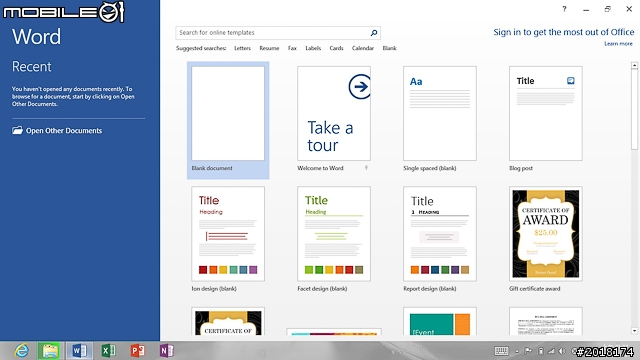Click the scrollbar up arrow
Viewport: 640px width, 360px height.
coord(634,65)
